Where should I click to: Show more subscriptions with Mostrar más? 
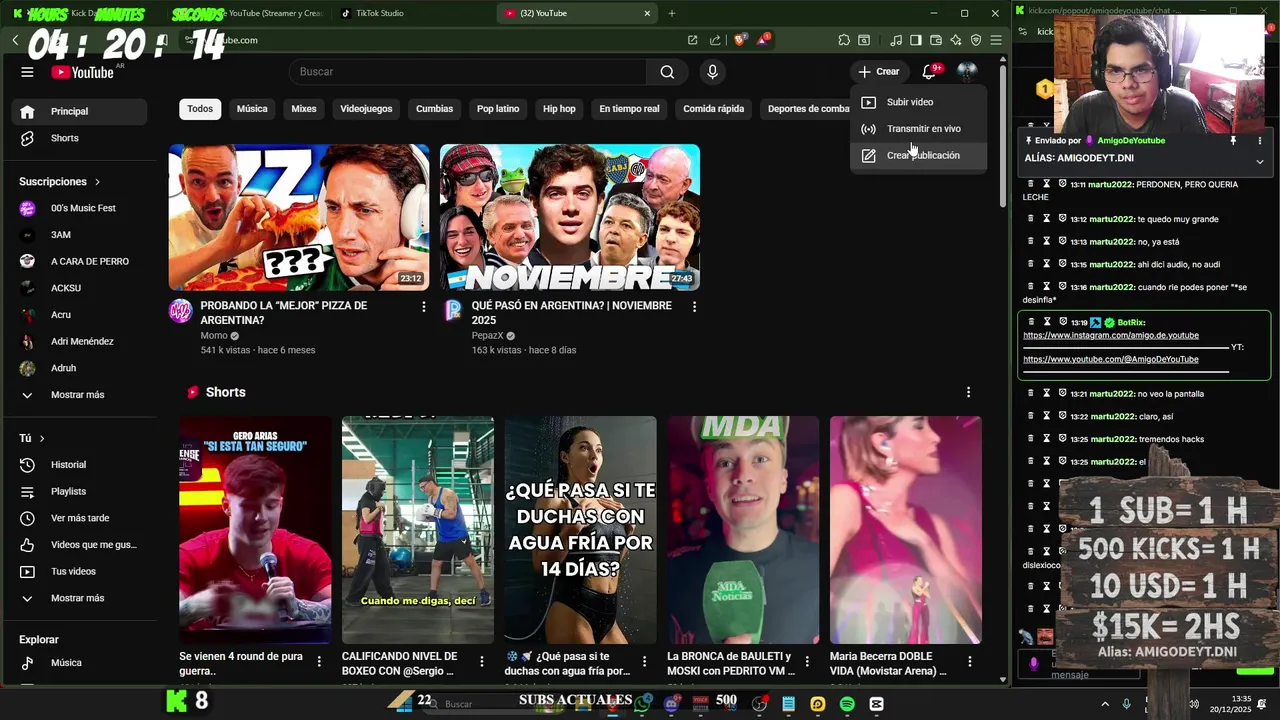(78, 395)
